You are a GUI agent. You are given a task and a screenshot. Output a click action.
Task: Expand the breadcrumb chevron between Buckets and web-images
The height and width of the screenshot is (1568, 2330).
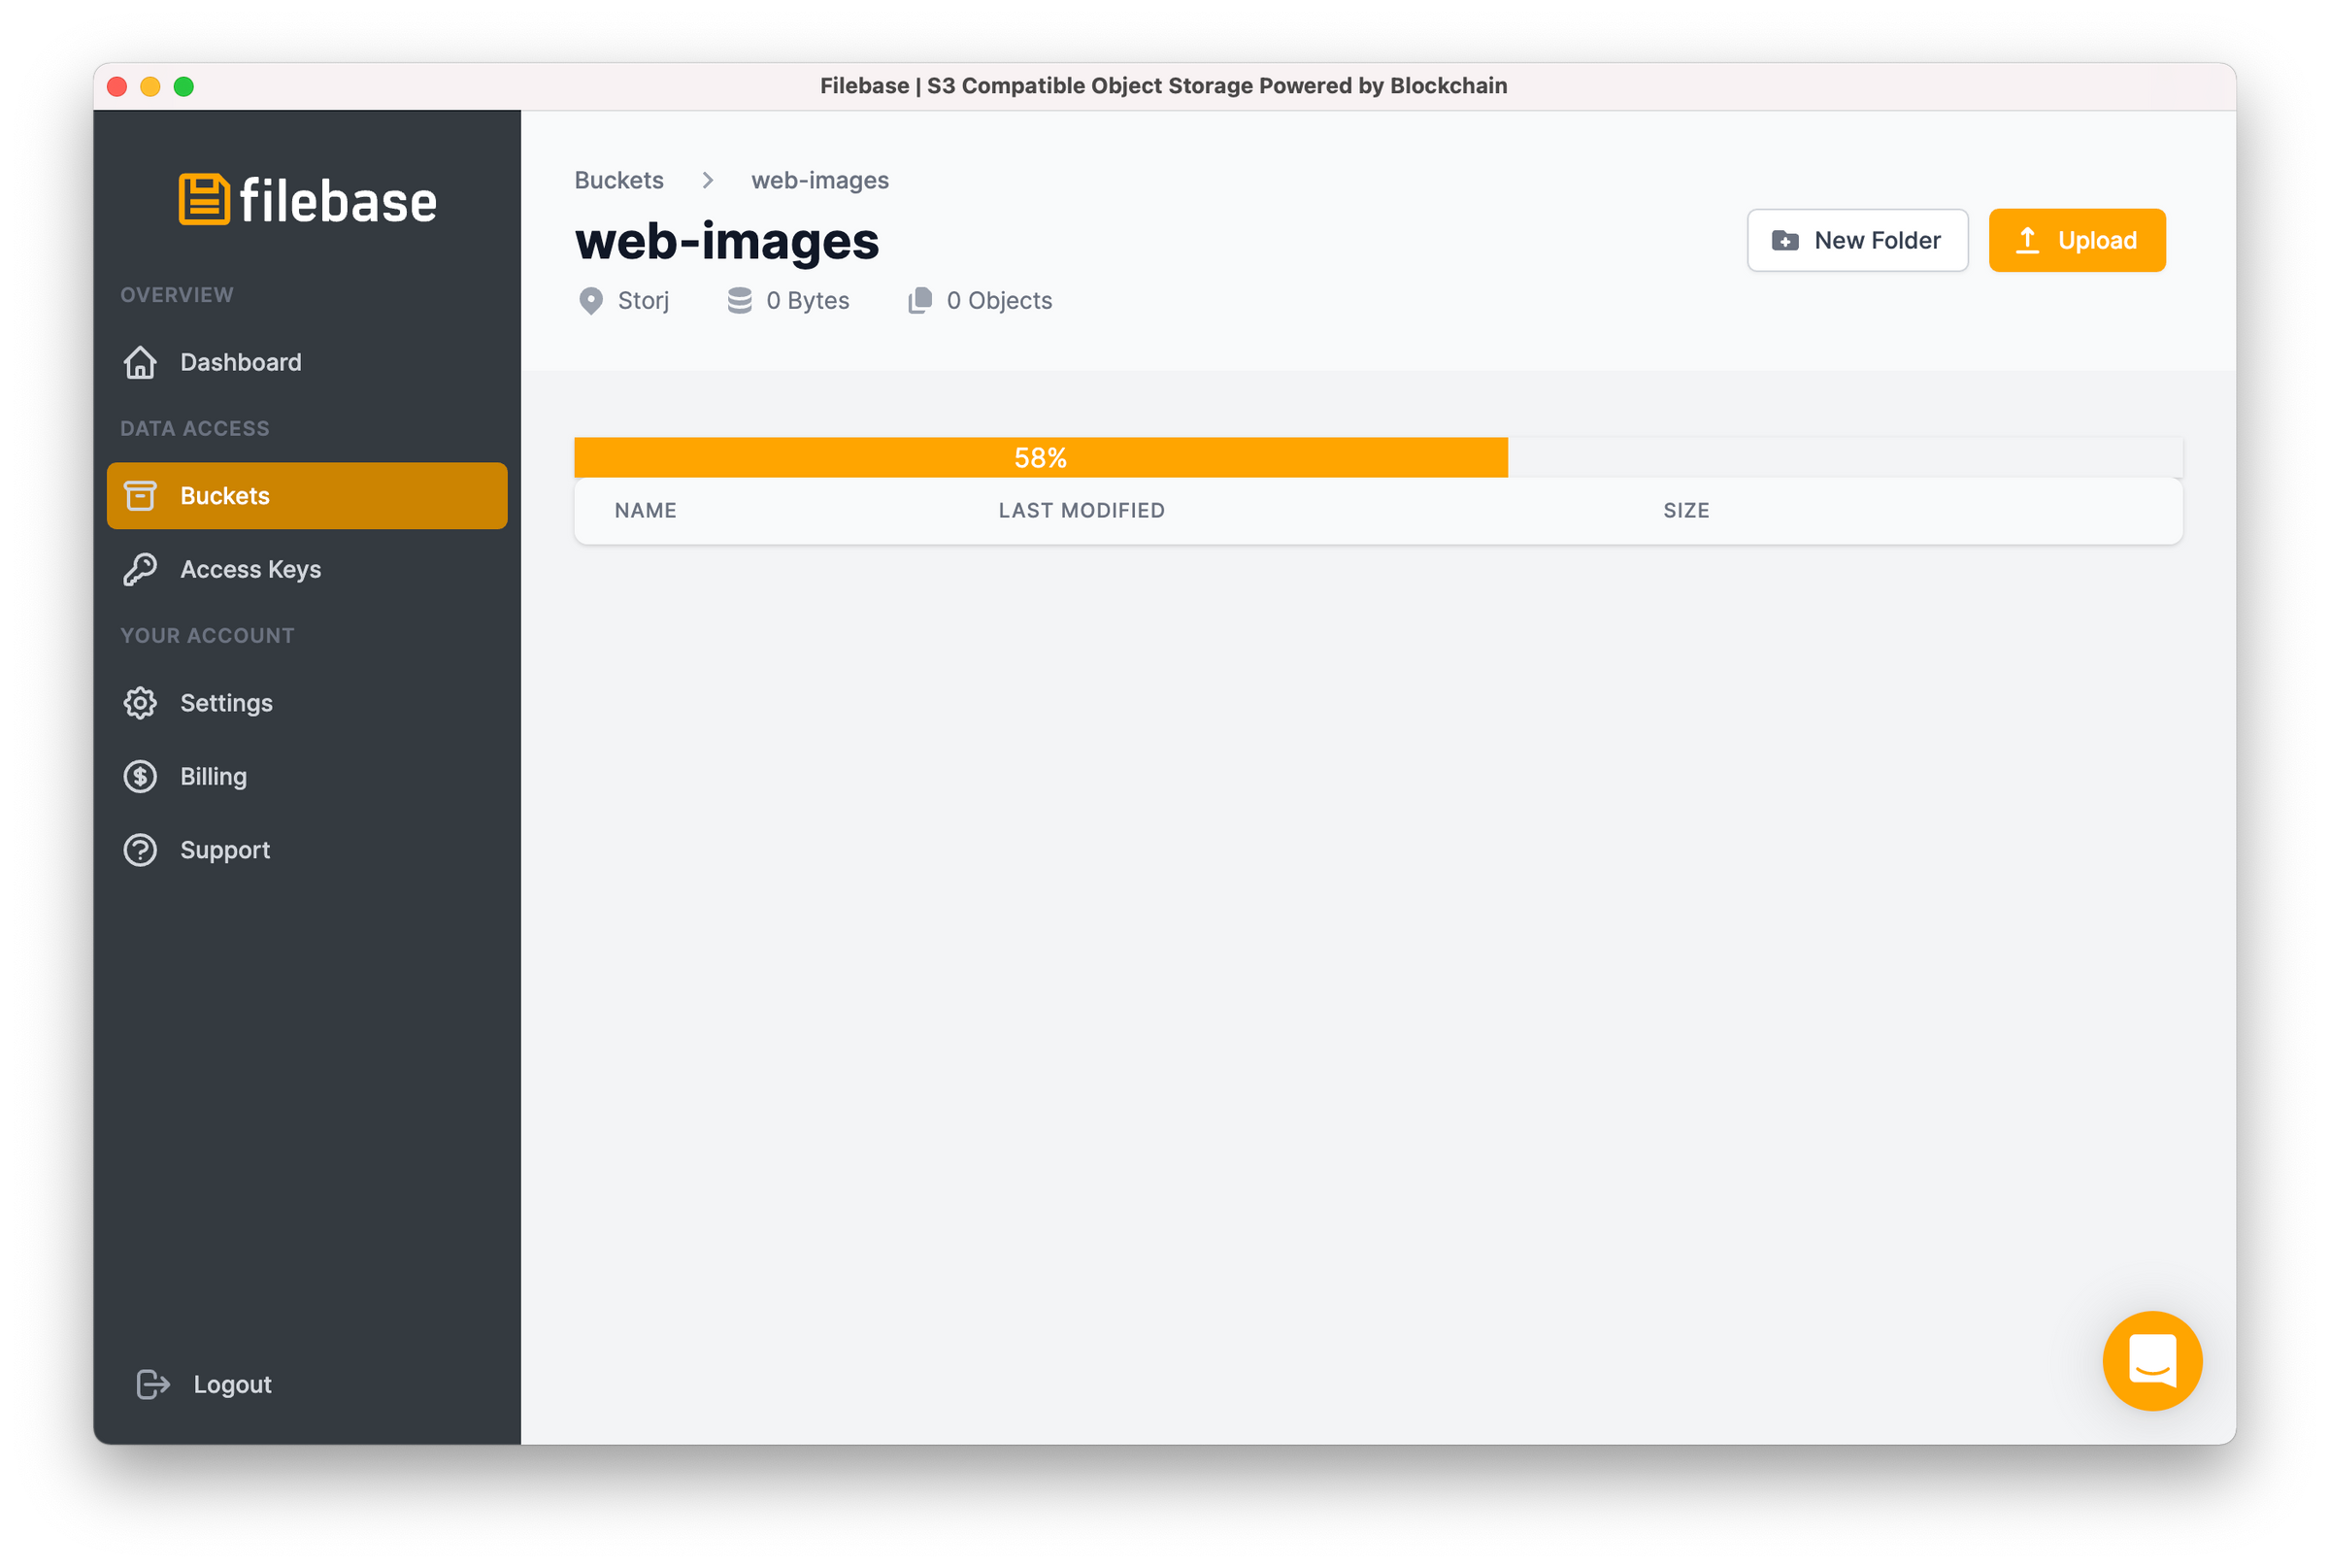click(x=708, y=180)
